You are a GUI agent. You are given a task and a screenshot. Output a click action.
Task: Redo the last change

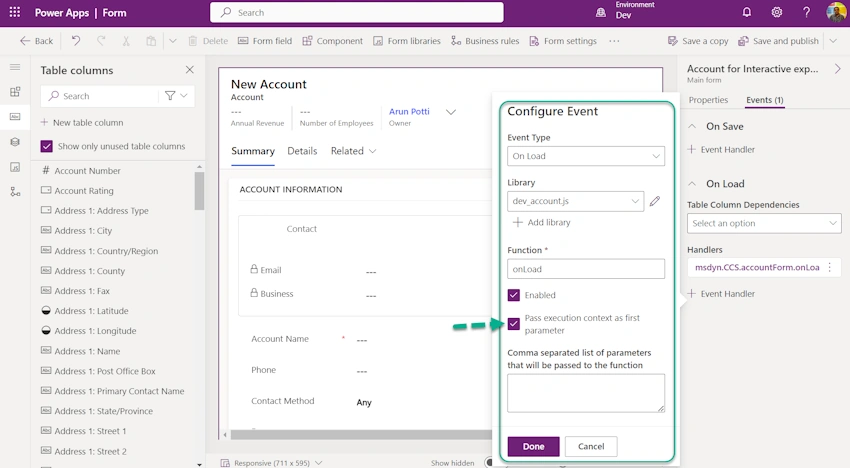(101, 41)
